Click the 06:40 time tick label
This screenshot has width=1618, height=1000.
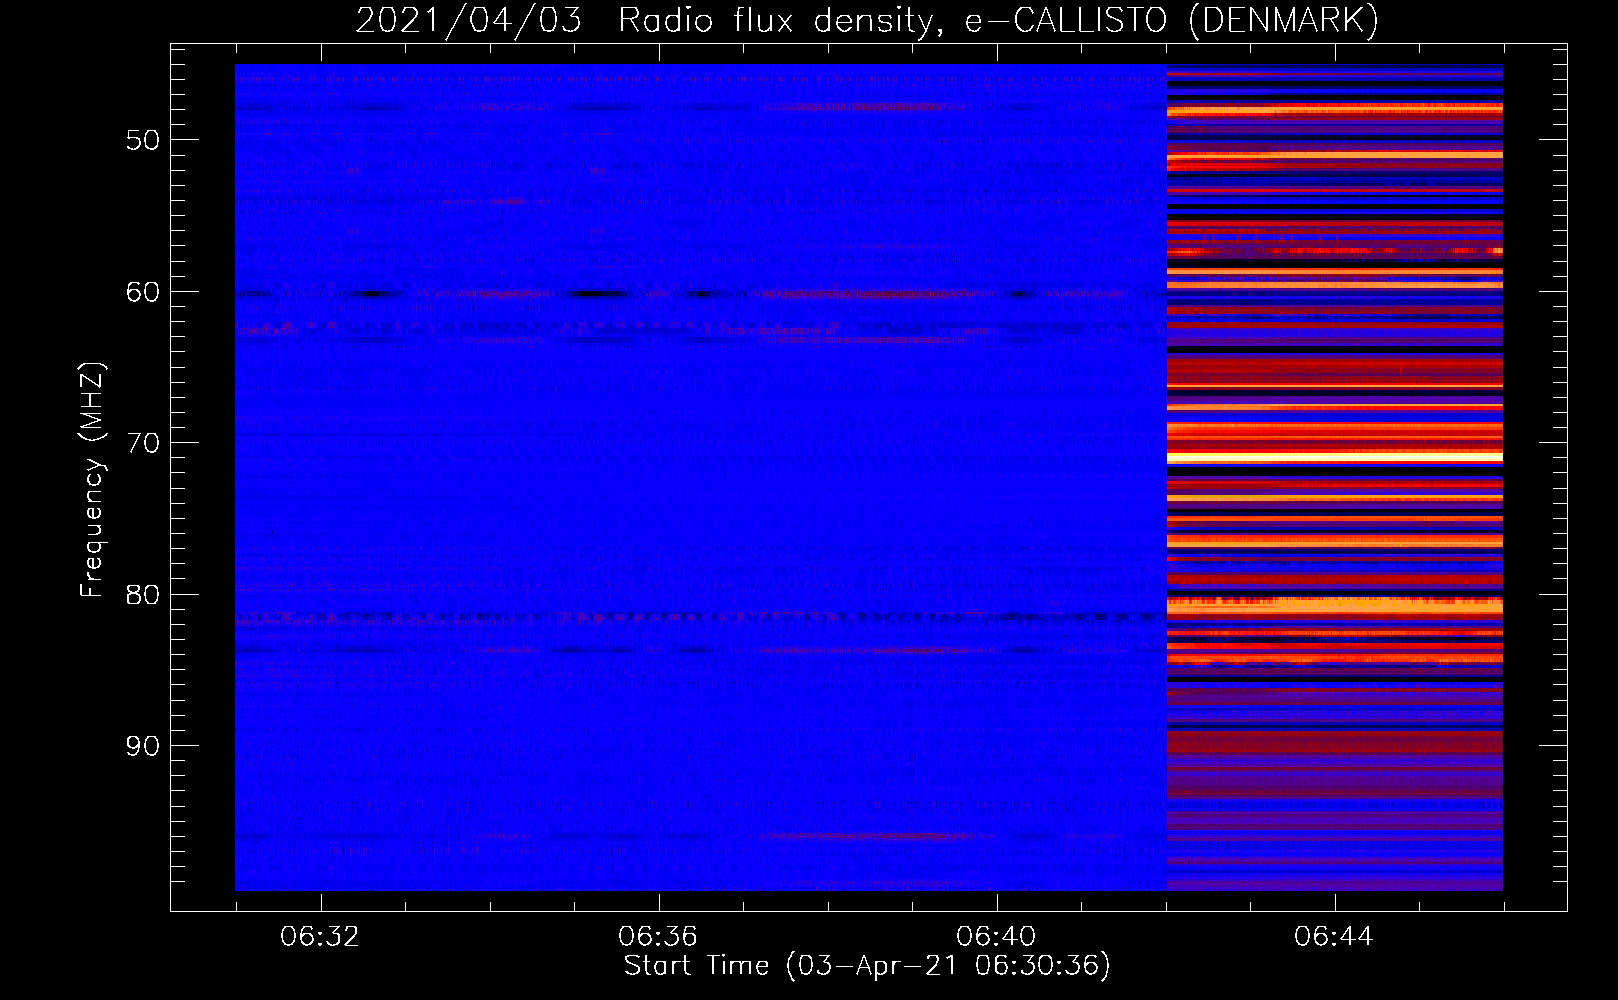[996, 937]
